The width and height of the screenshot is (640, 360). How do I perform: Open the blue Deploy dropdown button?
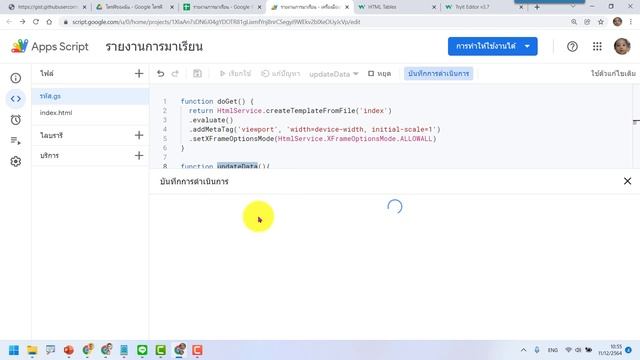point(492,46)
